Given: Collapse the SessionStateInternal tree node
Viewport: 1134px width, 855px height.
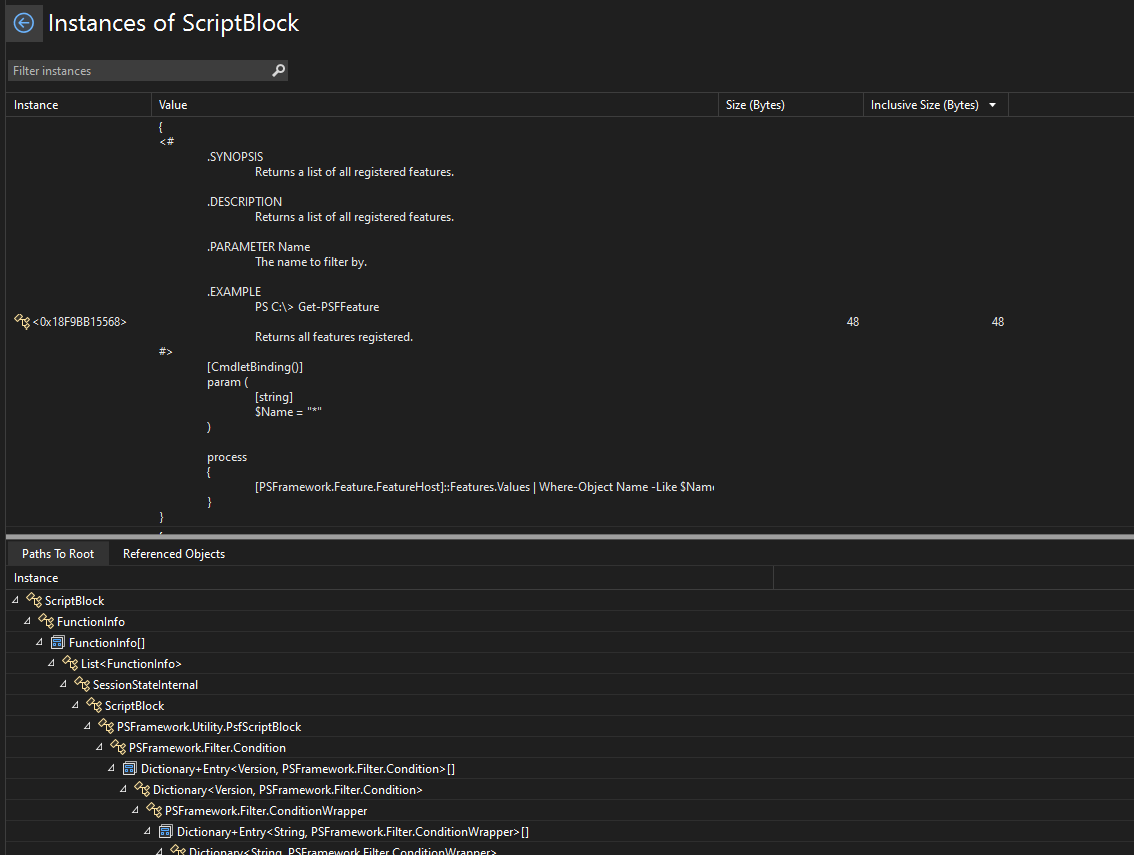Looking at the screenshot, I should pyautogui.click(x=62, y=684).
